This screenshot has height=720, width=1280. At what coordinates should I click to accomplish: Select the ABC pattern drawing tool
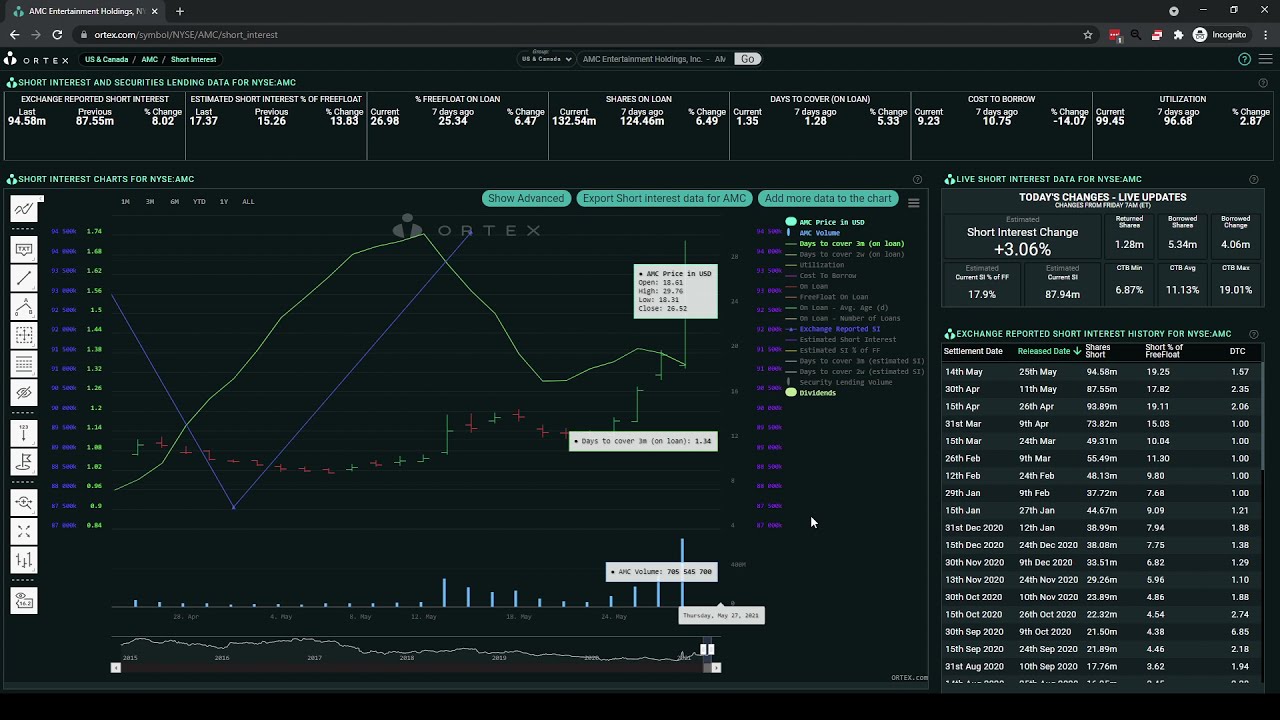point(24,307)
